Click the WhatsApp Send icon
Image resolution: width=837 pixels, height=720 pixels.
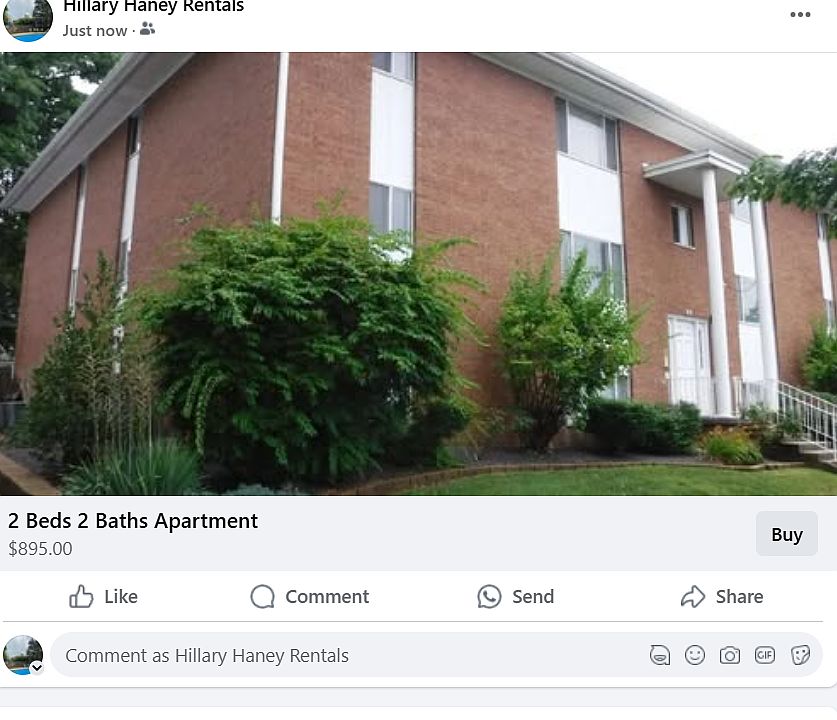pyautogui.click(x=489, y=596)
